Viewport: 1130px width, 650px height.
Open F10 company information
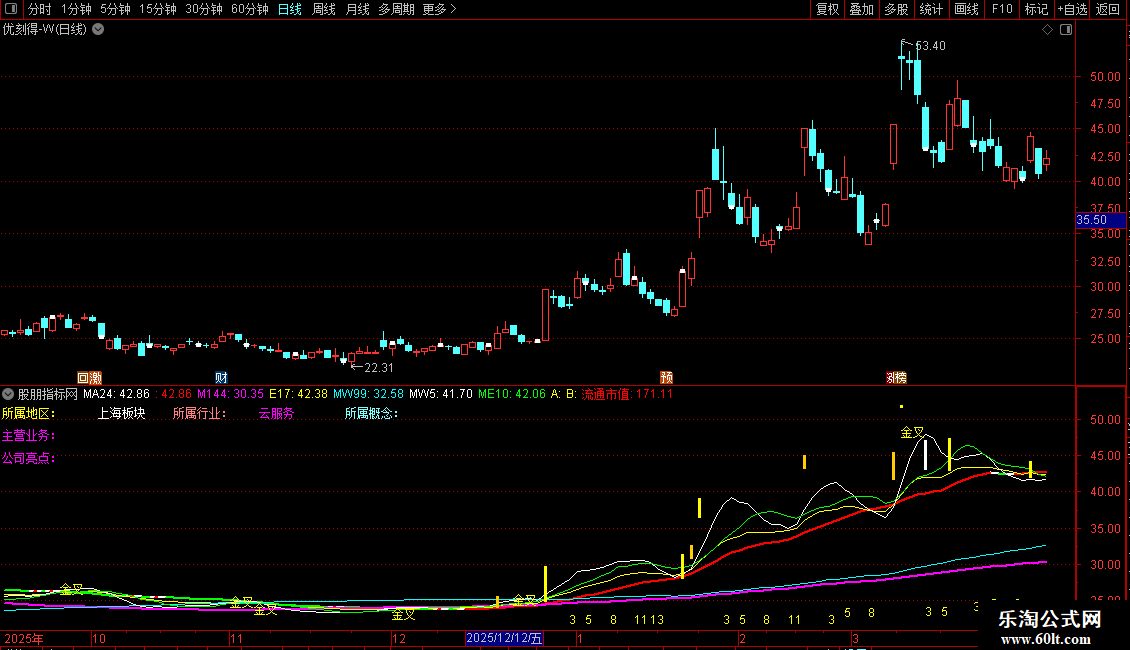pos(1002,9)
